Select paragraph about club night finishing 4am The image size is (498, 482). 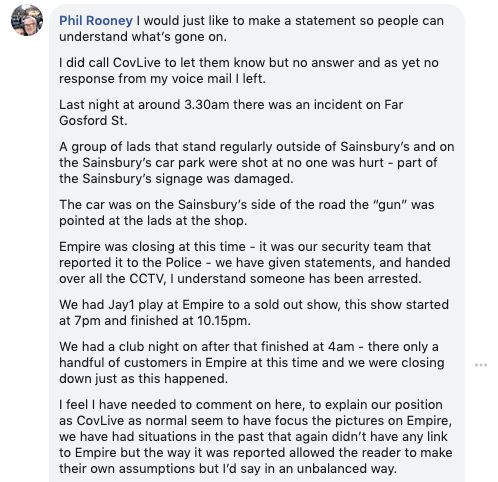coord(252,363)
